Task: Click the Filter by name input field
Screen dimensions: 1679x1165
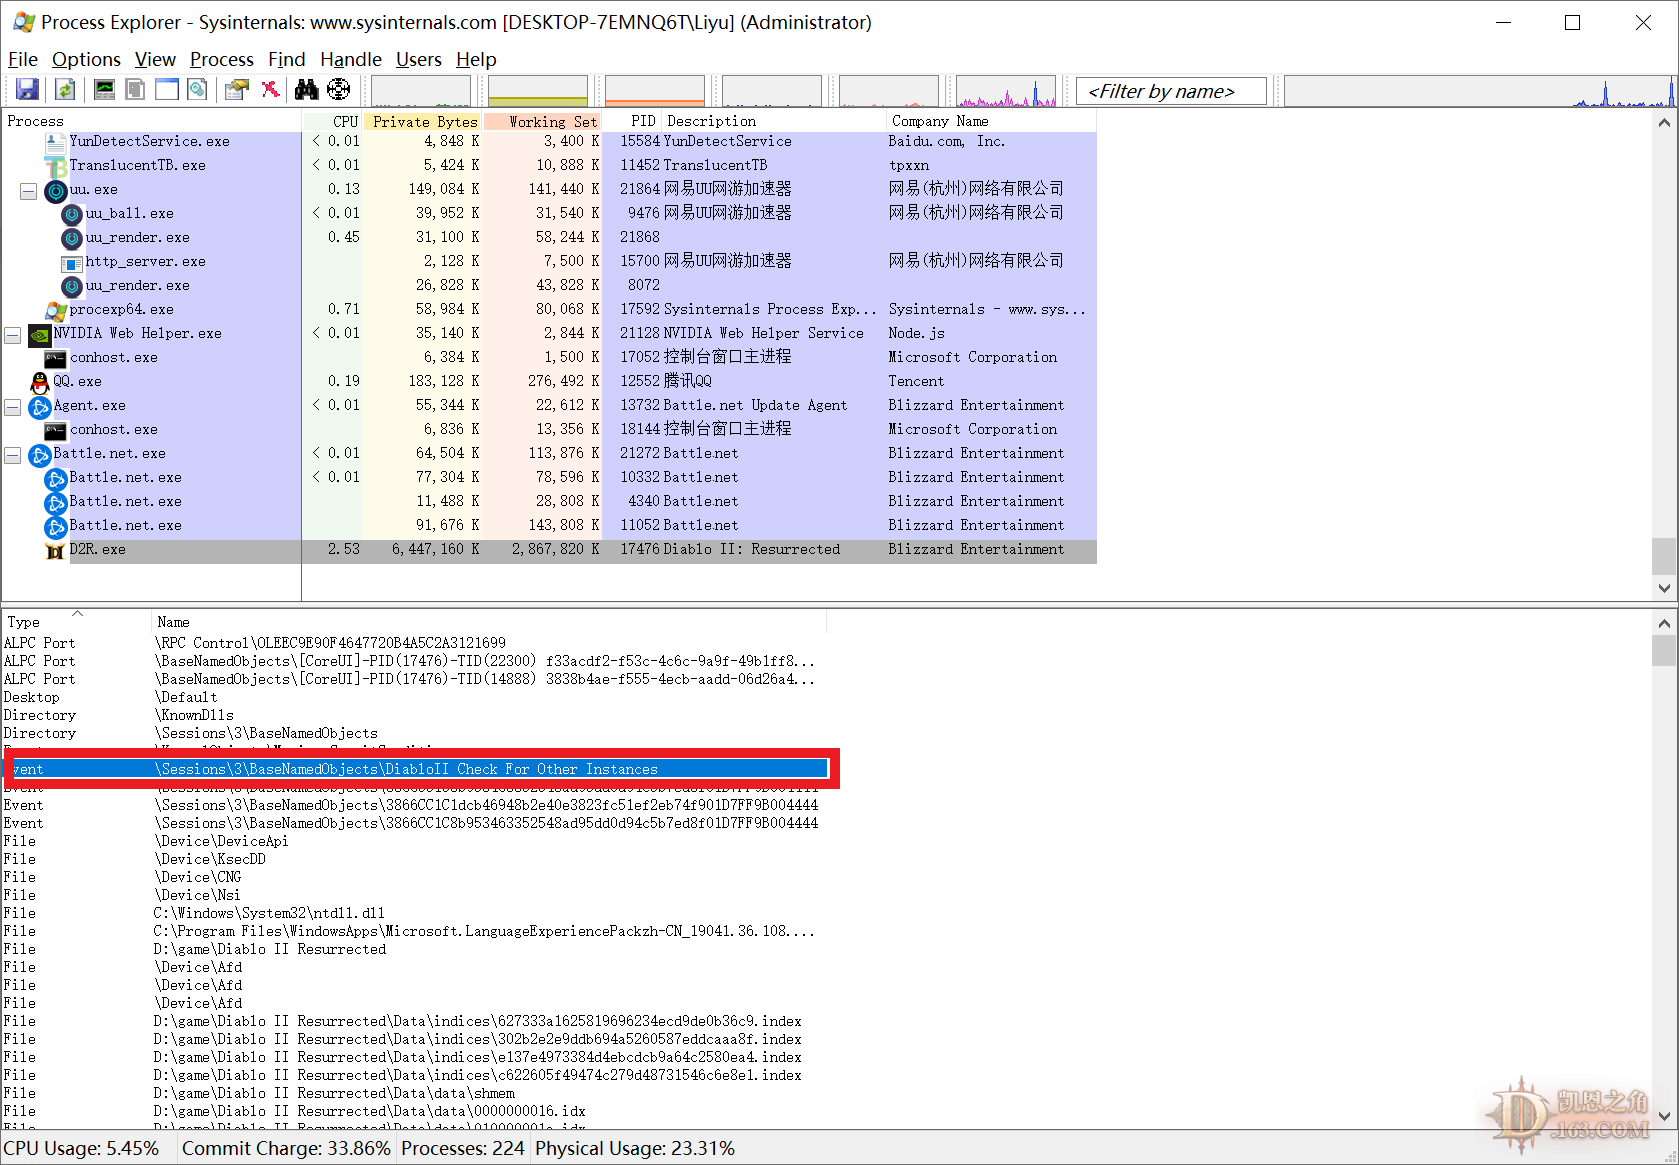Action: click(1170, 91)
